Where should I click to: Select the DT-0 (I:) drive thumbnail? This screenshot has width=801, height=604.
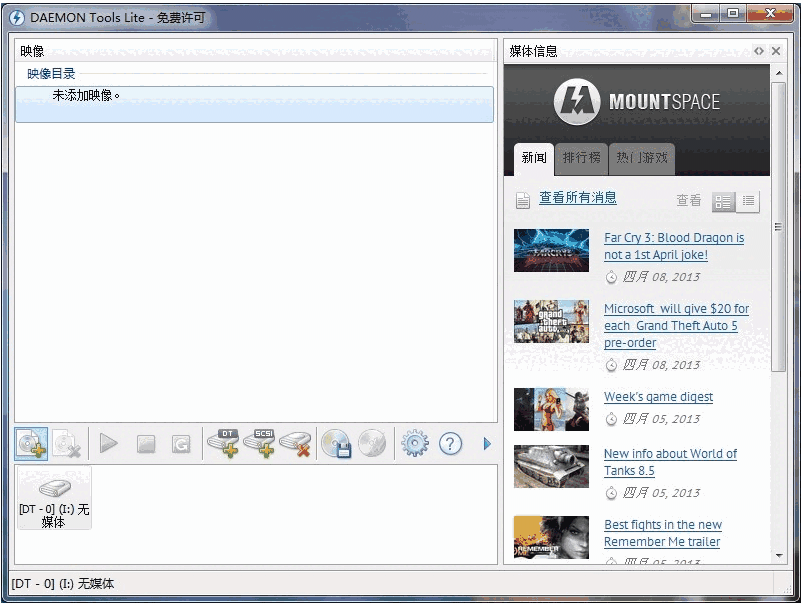tap(54, 497)
